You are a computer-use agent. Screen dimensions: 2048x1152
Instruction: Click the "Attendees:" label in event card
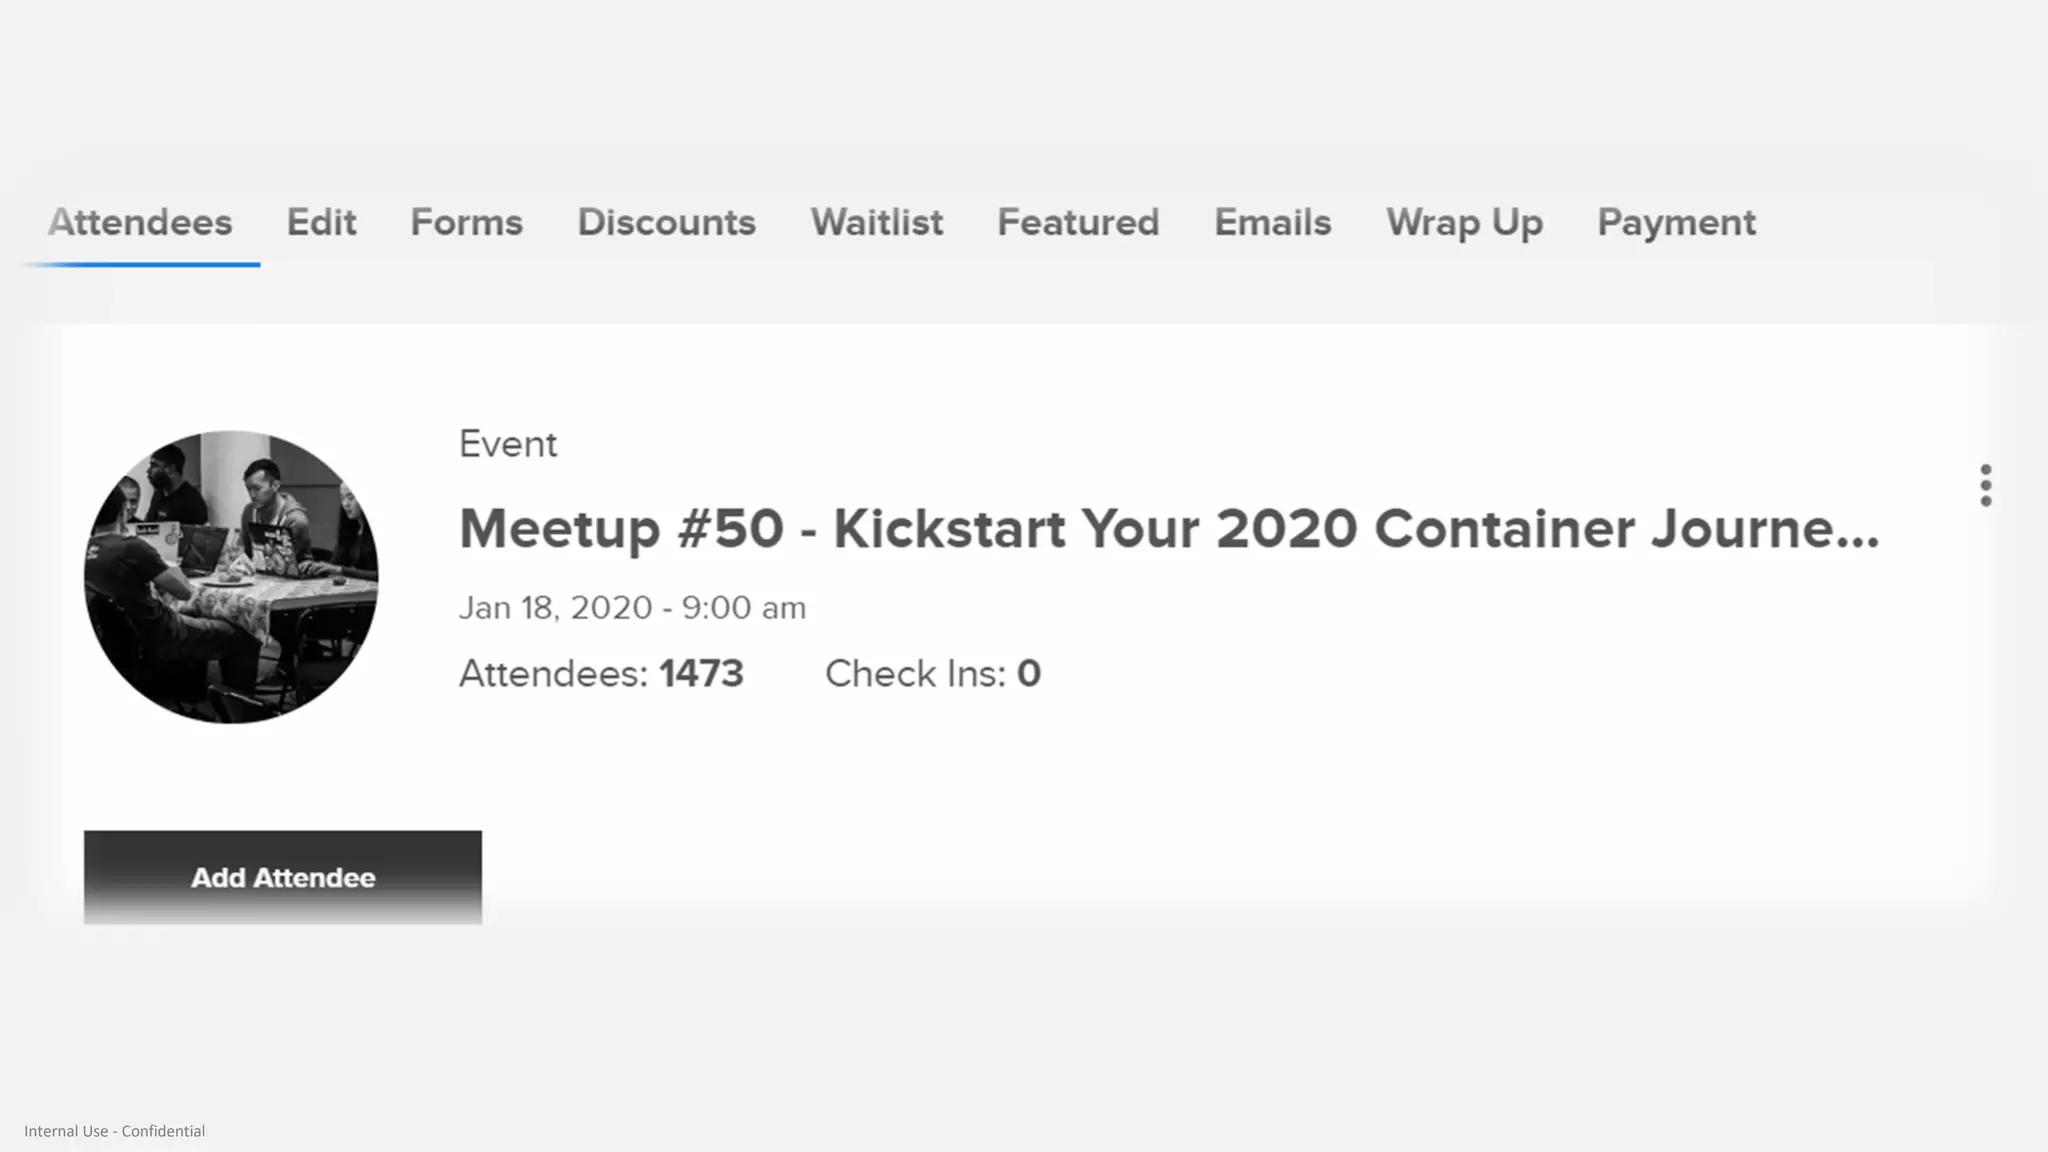pos(553,674)
